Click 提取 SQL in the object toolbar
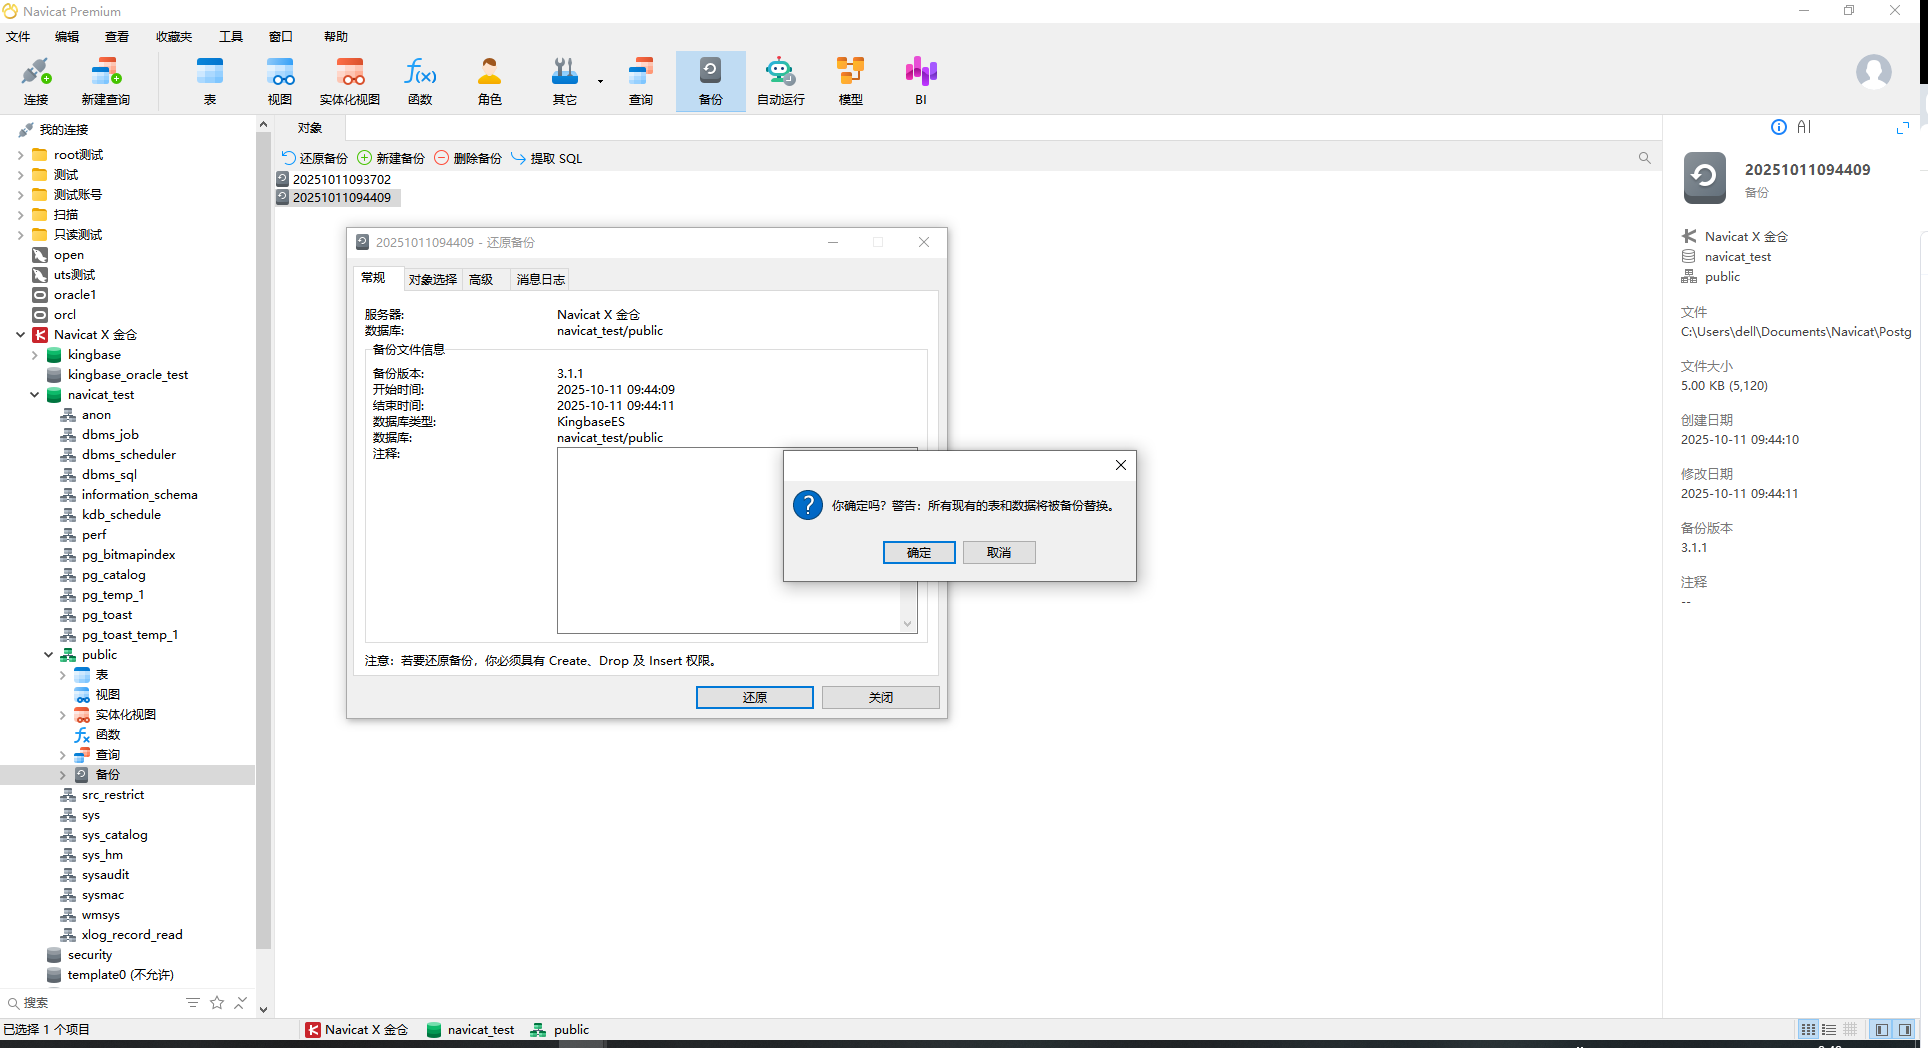The width and height of the screenshot is (1928, 1048). point(547,158)
